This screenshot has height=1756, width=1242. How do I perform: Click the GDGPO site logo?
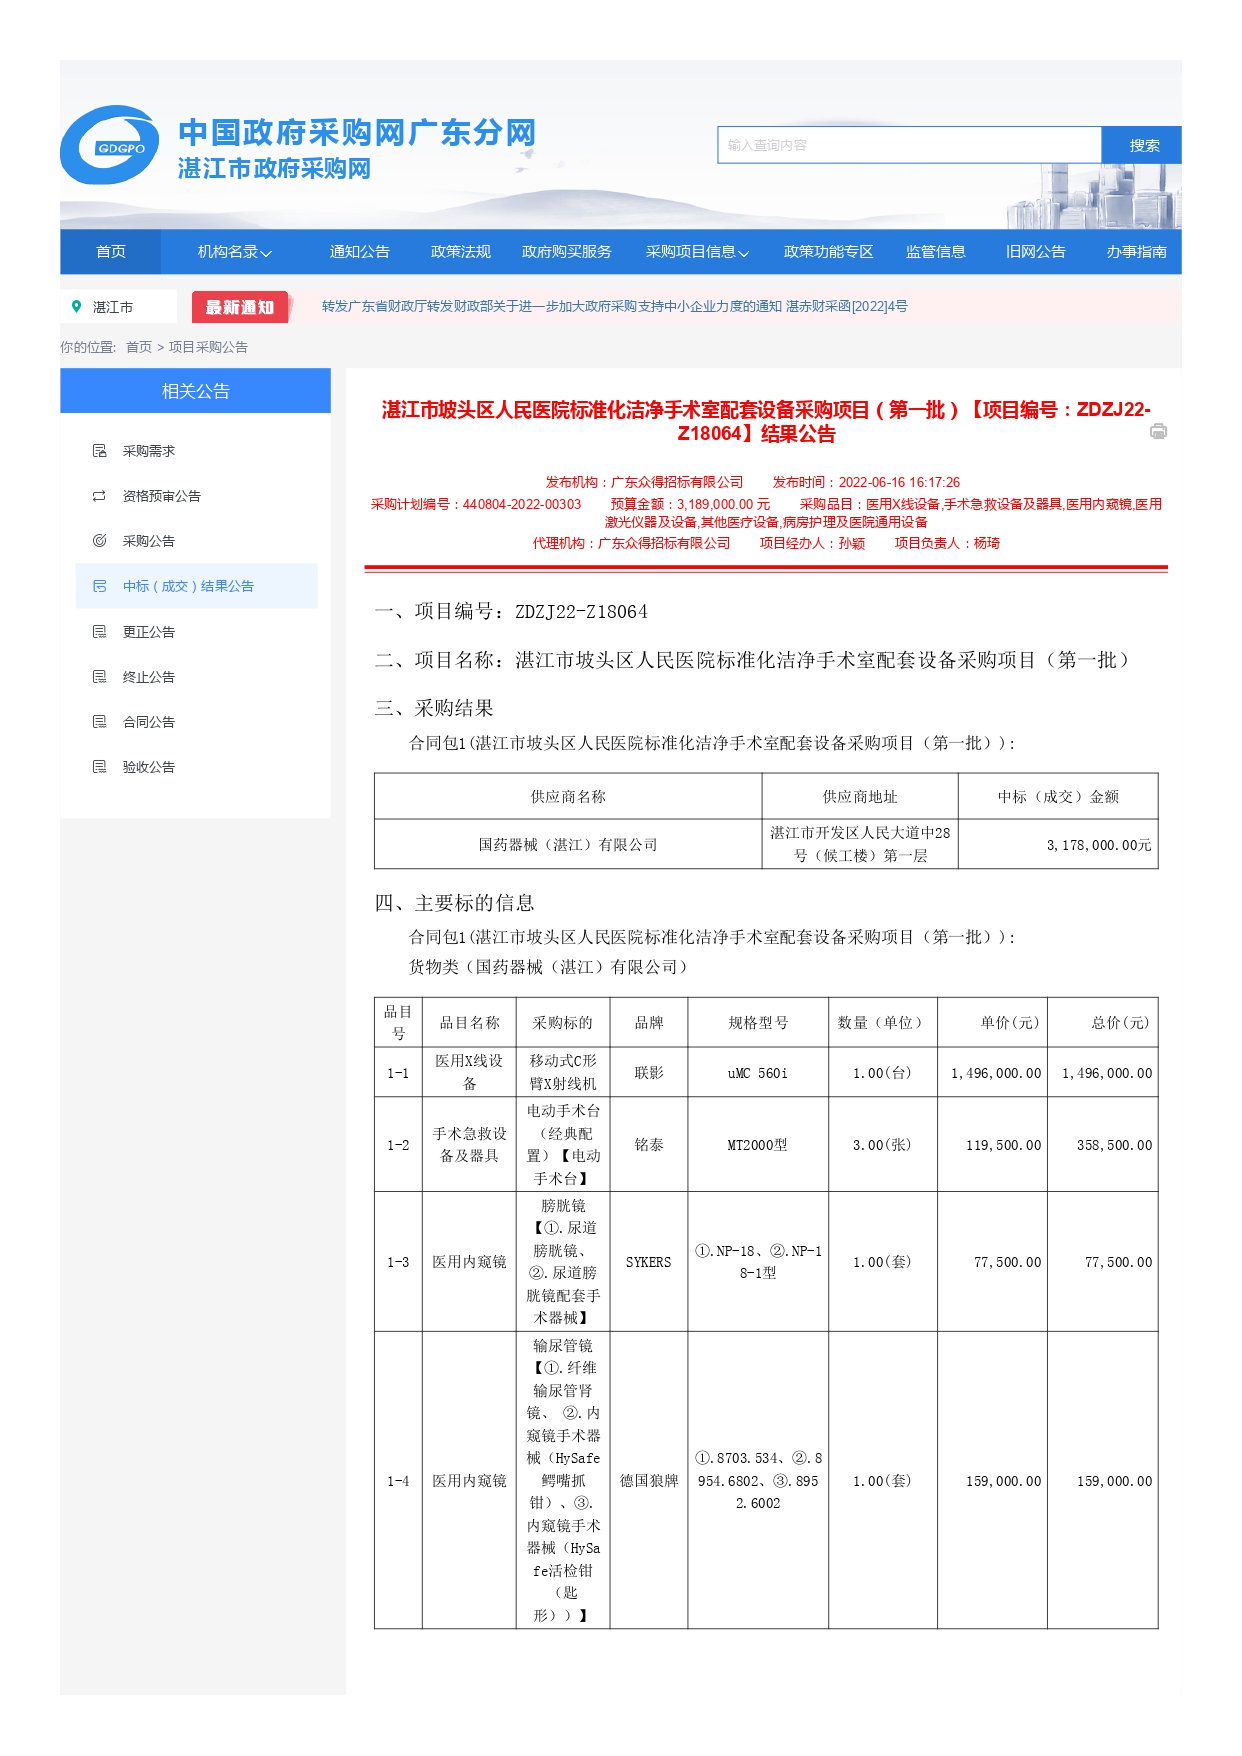pyautogui.click(x=110, y=146)
